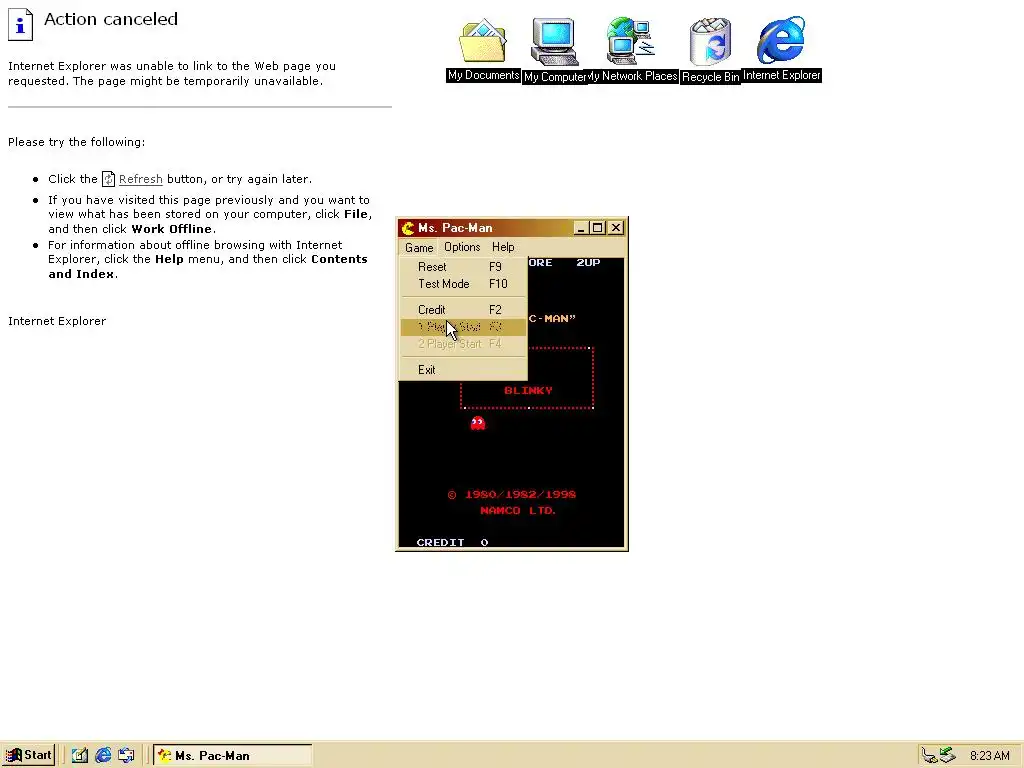Click the bold Work Offline text
This screenshot has width=1024, height=768.
click(171, 229)
